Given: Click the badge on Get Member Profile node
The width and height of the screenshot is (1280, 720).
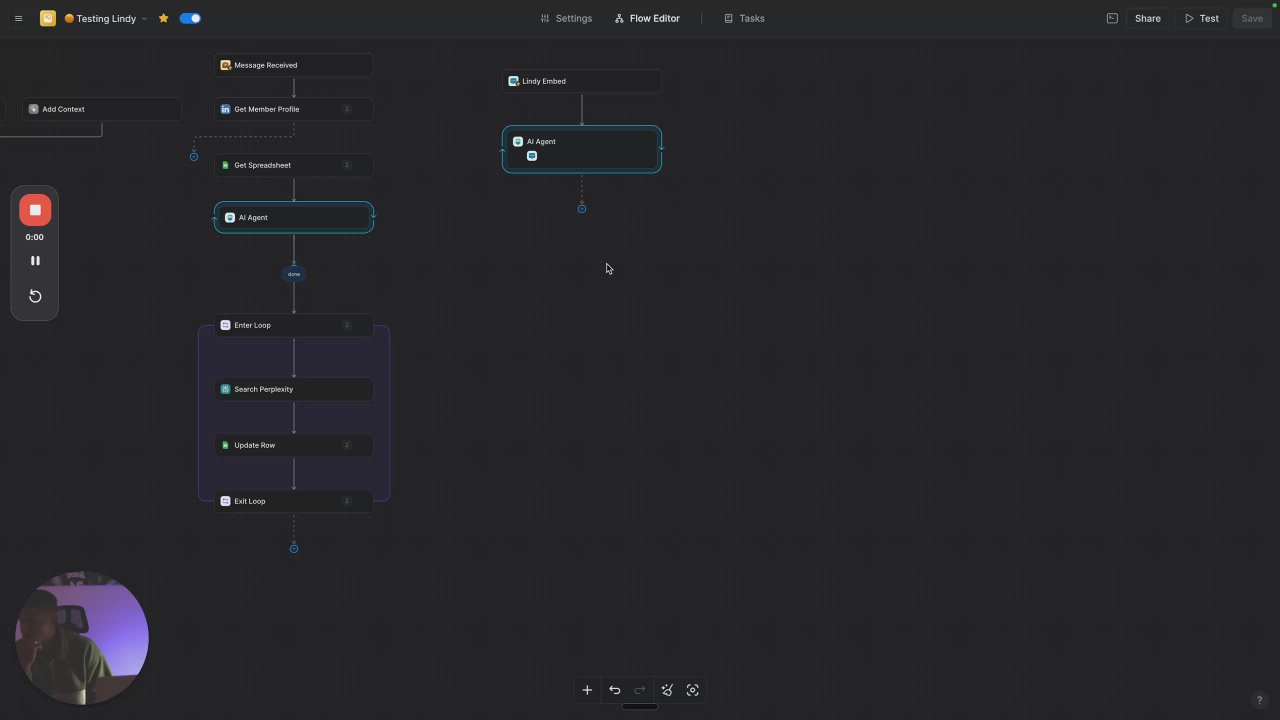Looking at the screenshot, I should pyautogui.click(x=347, y=109).
